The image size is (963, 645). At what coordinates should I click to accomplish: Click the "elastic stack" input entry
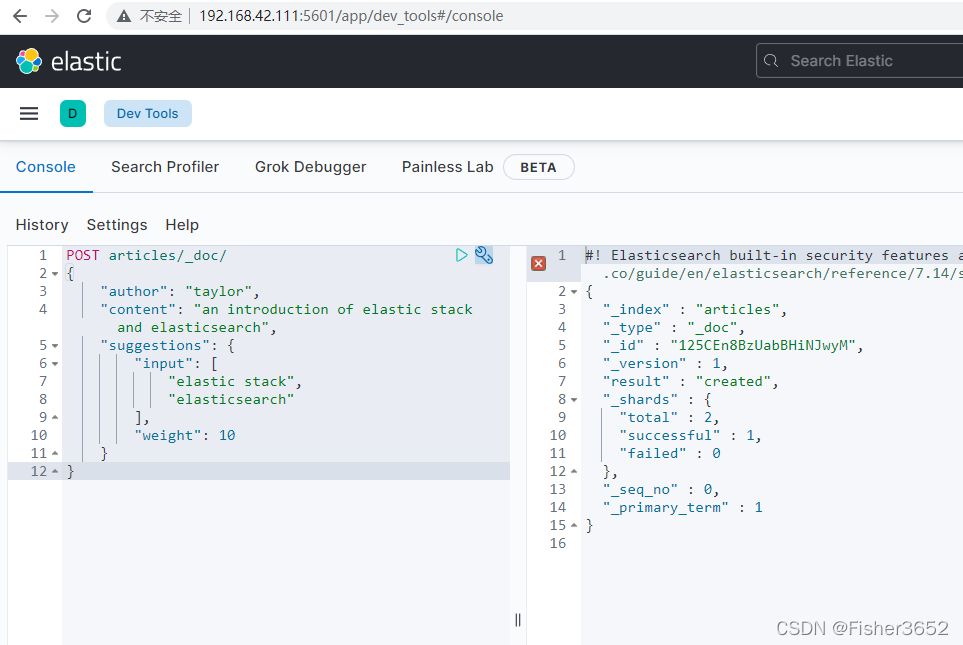pos(232,381)
